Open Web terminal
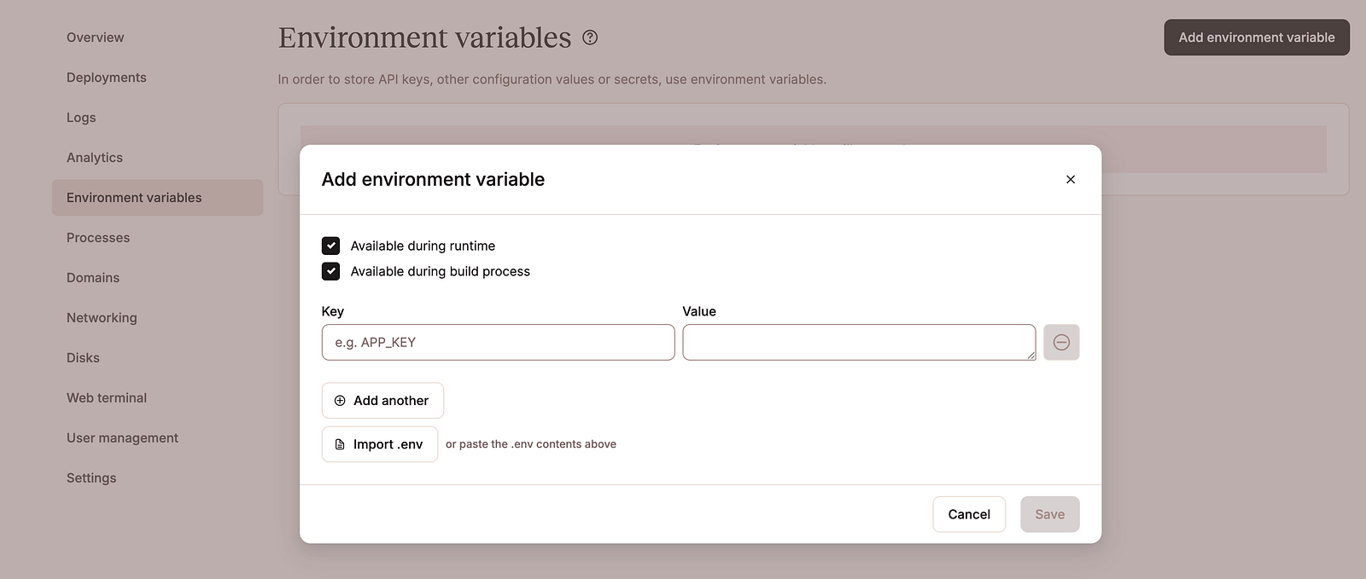1366x579 pixels. pyautogui.click(x=106, y=398)
